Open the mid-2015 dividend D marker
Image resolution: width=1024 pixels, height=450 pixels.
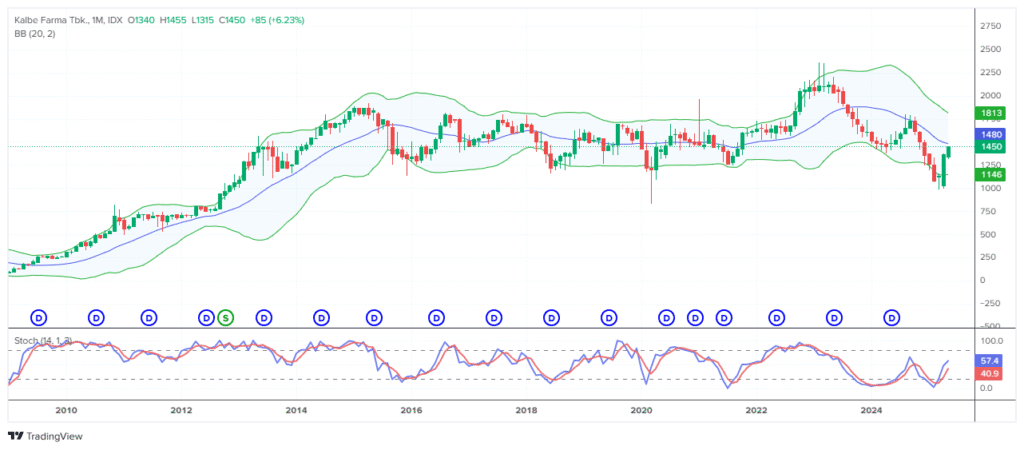point(375,317)
